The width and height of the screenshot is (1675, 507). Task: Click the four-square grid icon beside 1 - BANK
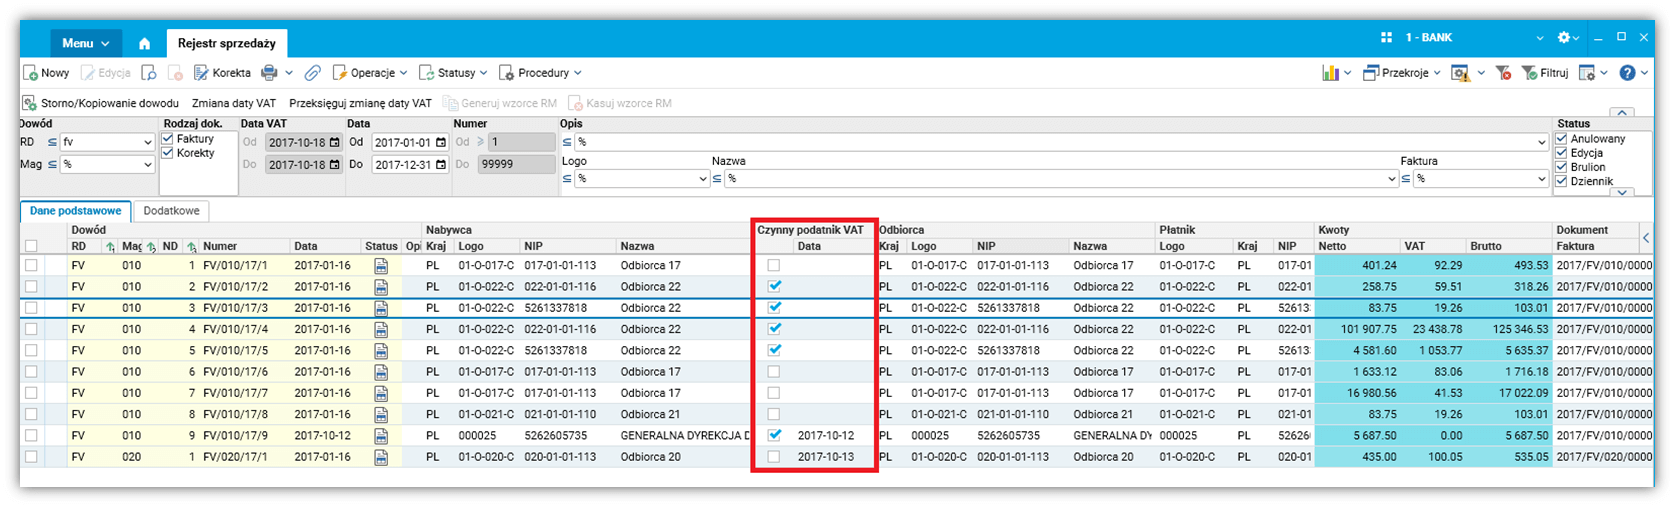[1386, 38]
